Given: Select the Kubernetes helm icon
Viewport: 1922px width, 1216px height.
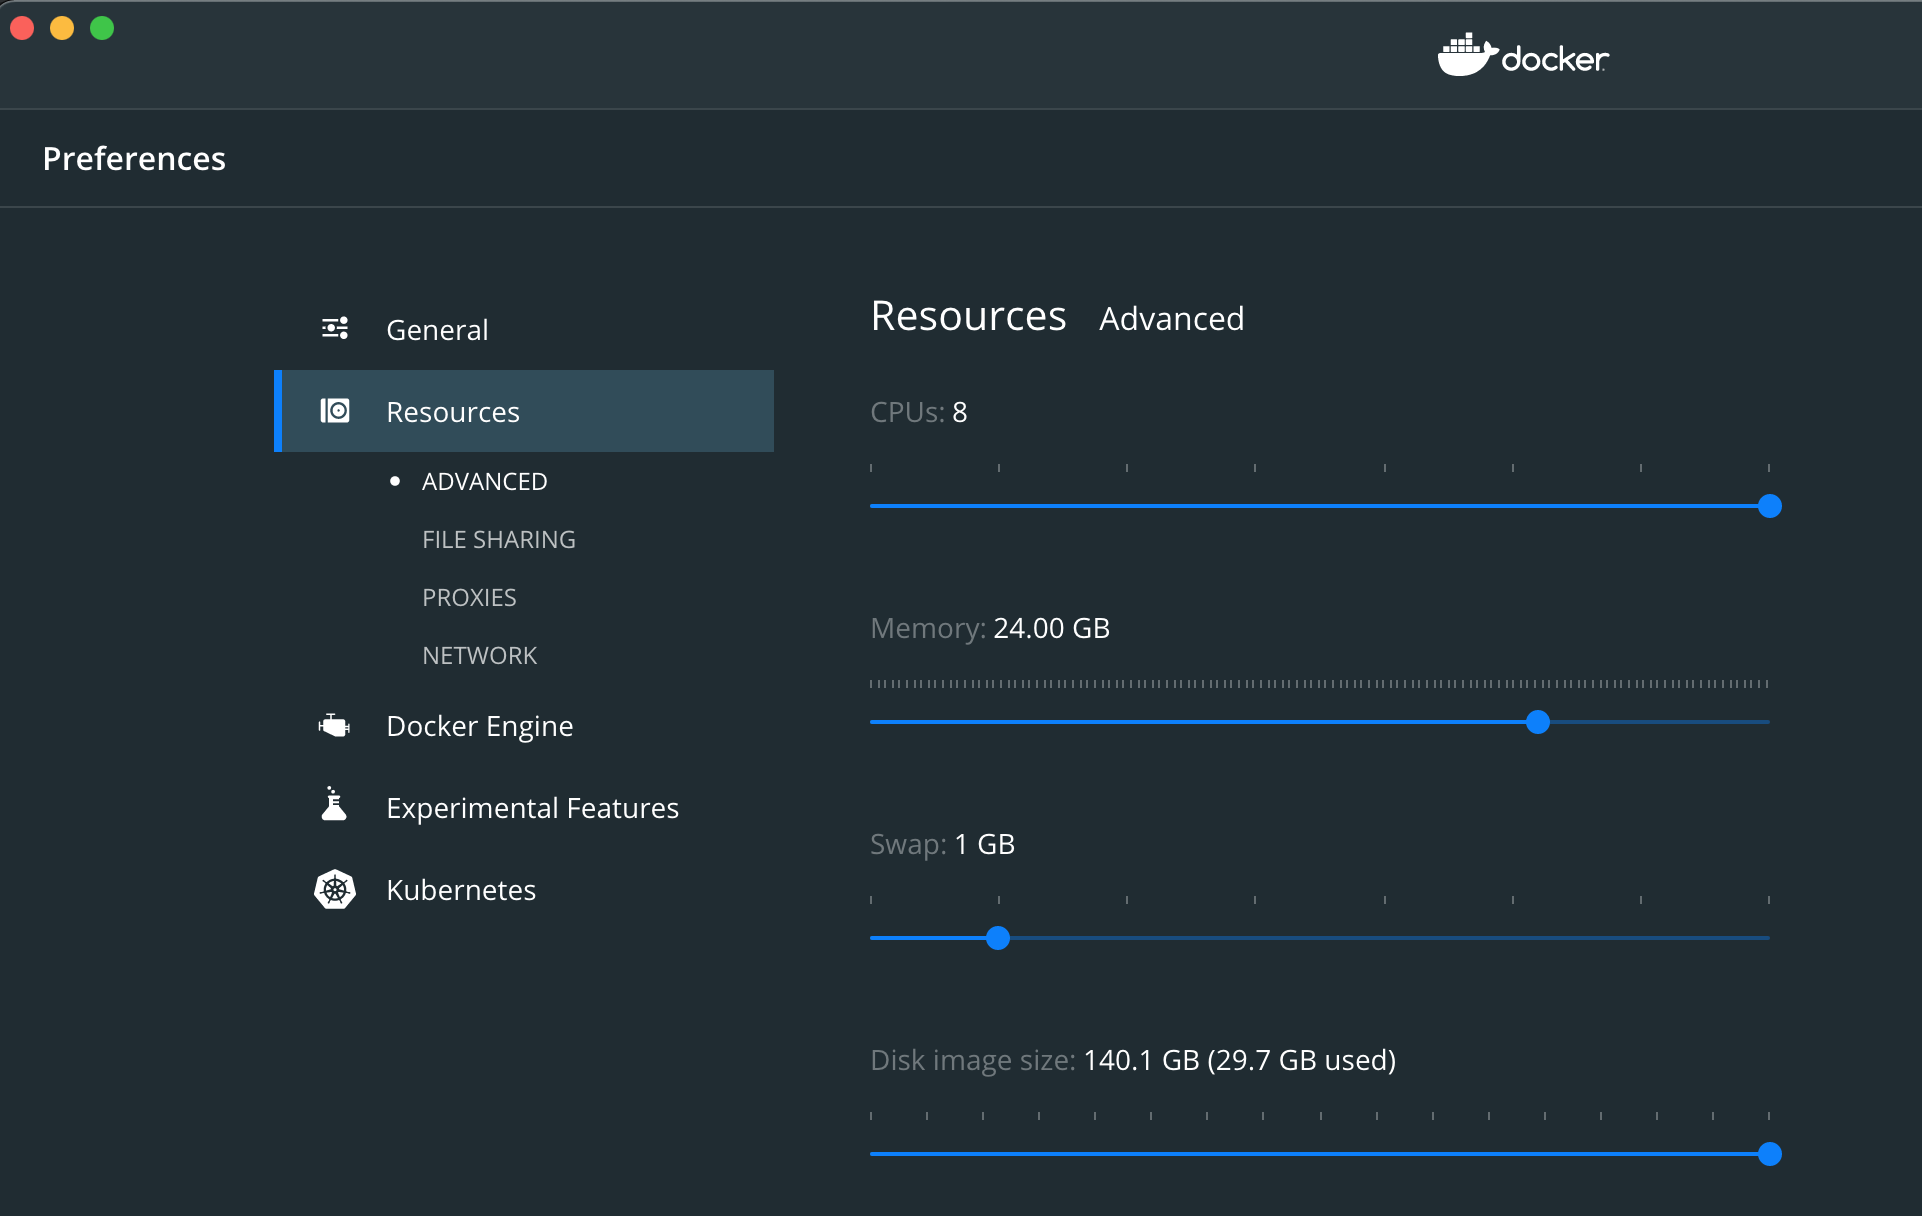Looking at the screenshot, I should [x=336, y=890].
